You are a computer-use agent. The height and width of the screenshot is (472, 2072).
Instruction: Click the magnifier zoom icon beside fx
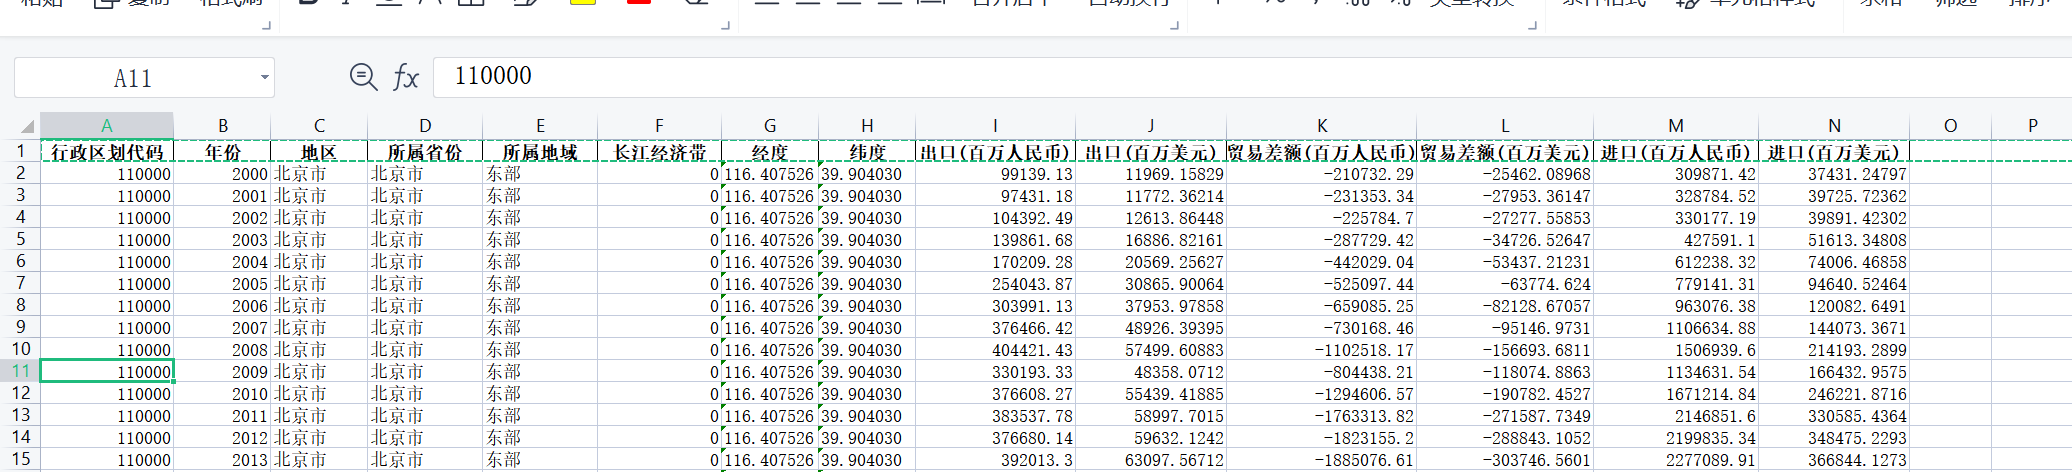(363, 77)
